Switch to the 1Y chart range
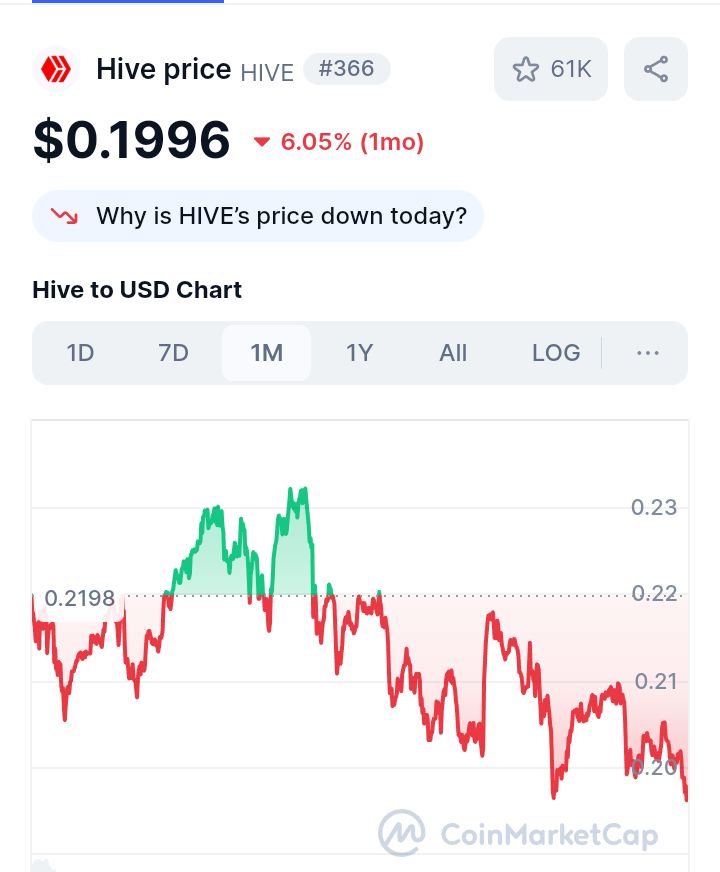 (359, 353)
